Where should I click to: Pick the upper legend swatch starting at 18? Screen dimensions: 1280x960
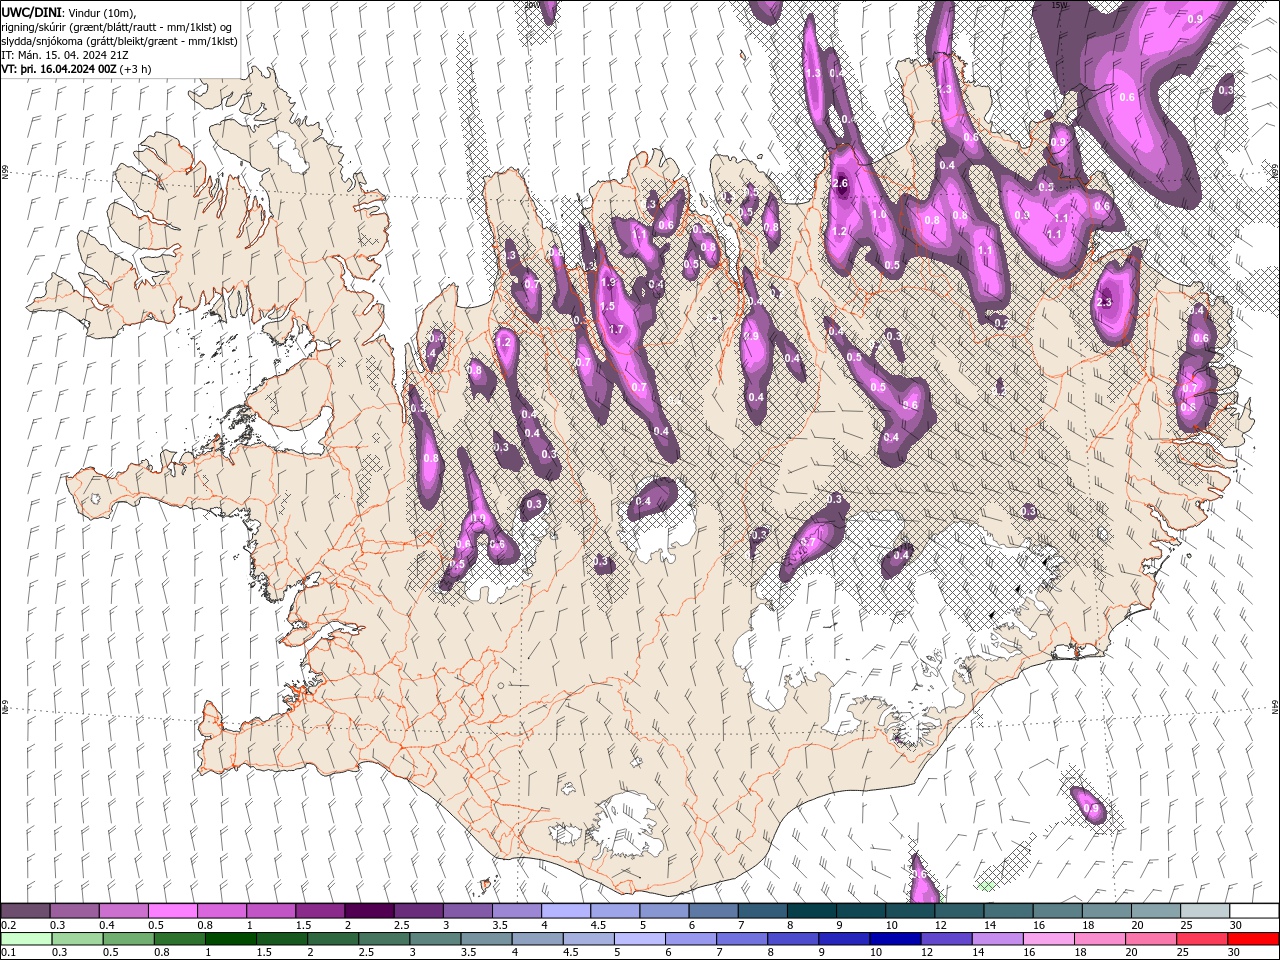click(1107, 911)
